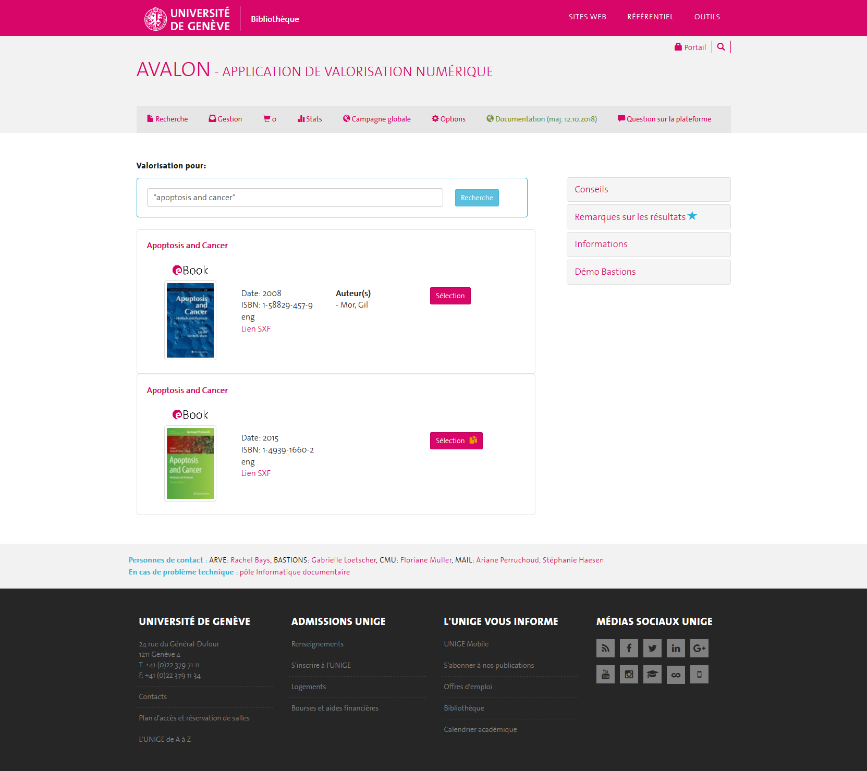Go to the Recherche navigation item
This screenshot has width=867, height=771.
pos(168,119)
